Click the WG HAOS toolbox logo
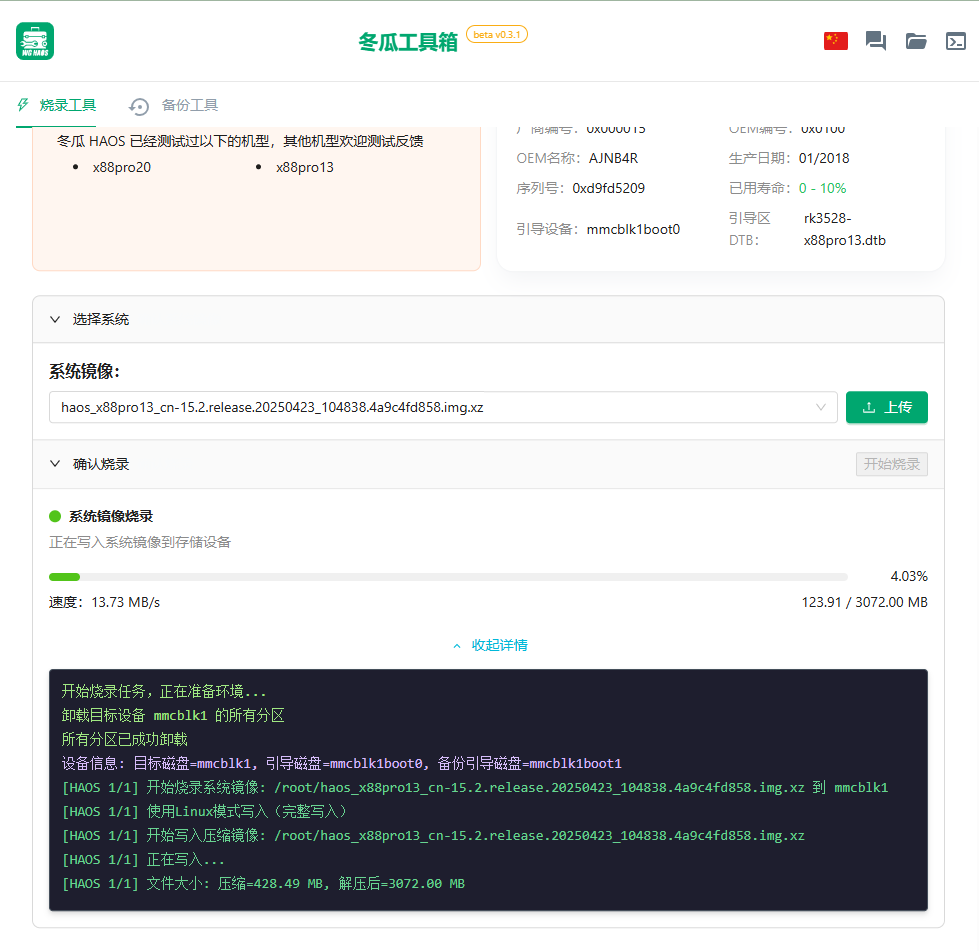Viewport: 979px width, 951px height. point(35,41)
